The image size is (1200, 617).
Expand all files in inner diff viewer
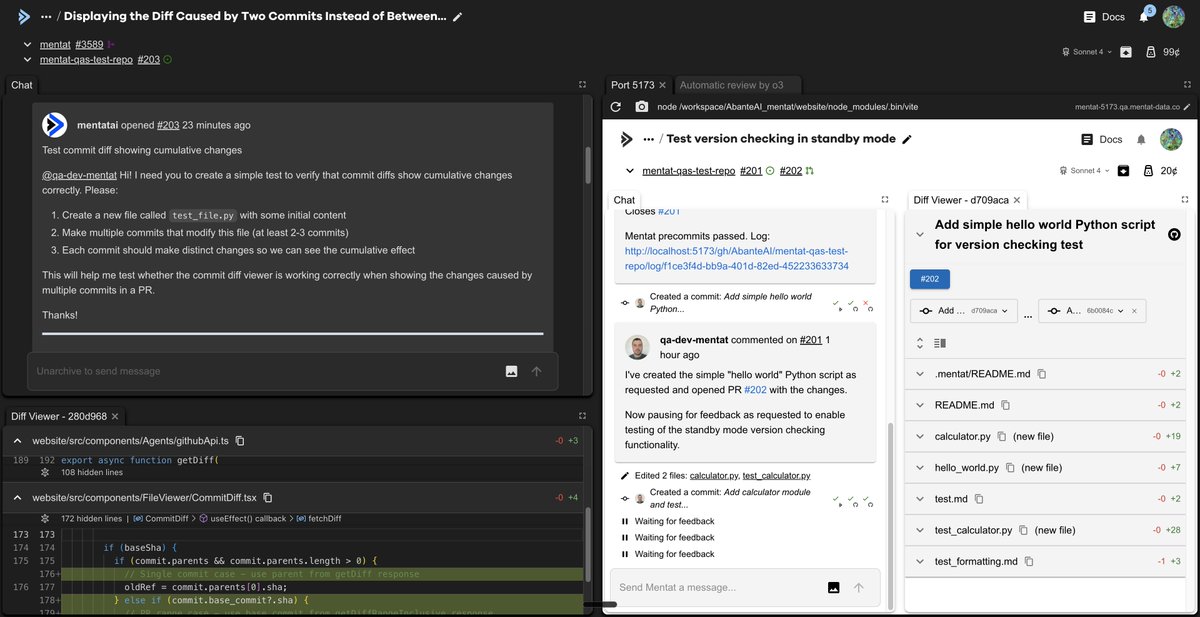click(920, 343)
